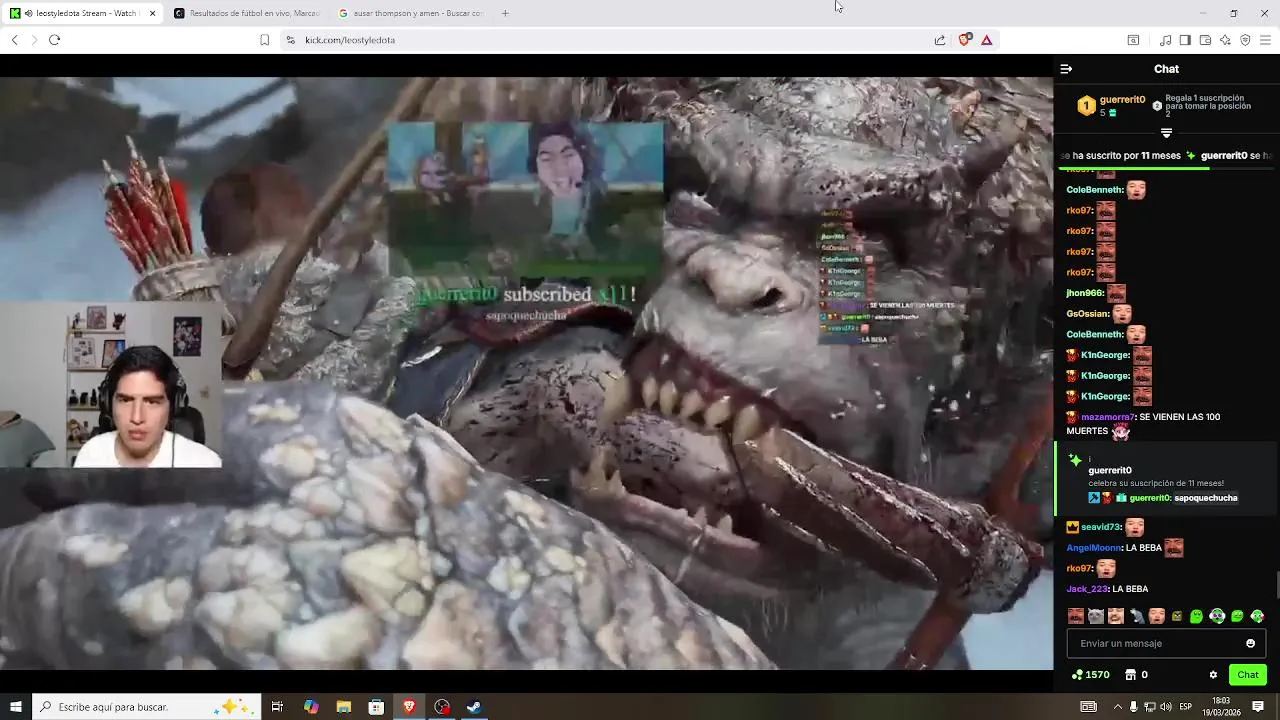The height and width of the screenshot is (720, 1280).
Task: Open Microsoft Store from taskbar
Action: [x=376, y=707]
